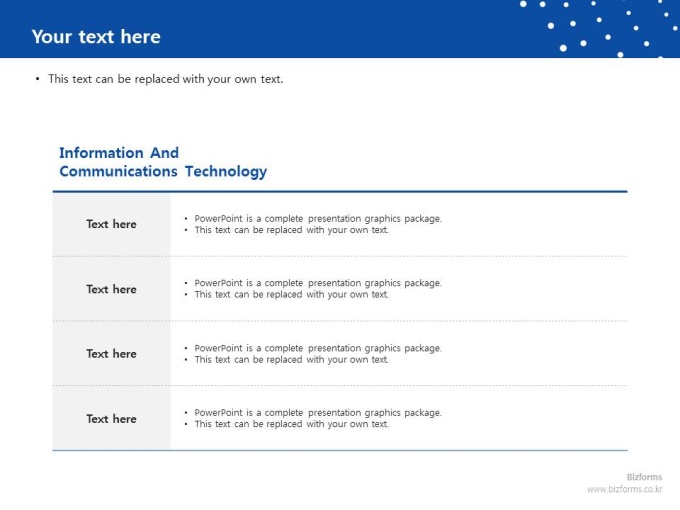This screenshot has width=680, height=510.
Task: Select the fourth 'Text here' label cell
Action: tap(111, 418)
